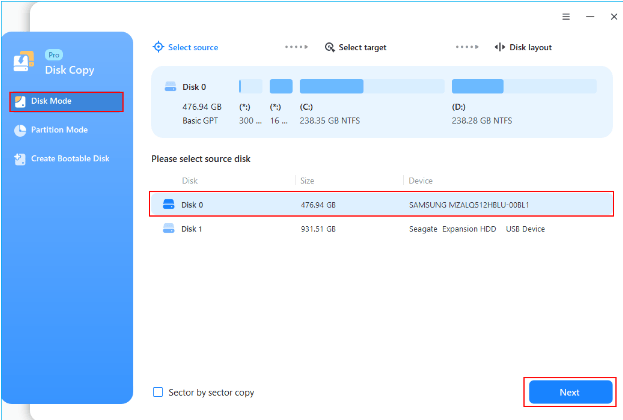The image size is (623, 420).
Task: Select the 16 MB partition block
Action: (x=281, y=86)
